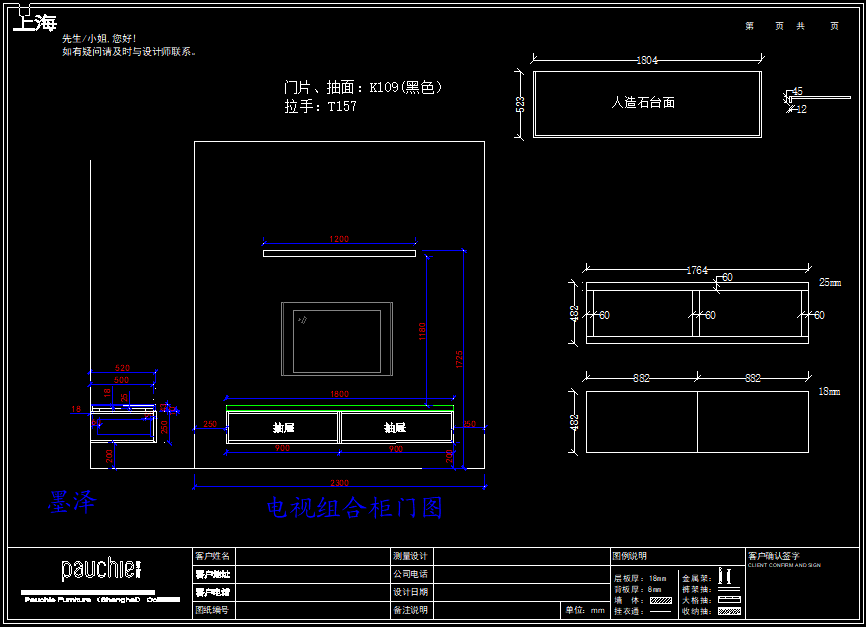The image size is (866, 627).
Task: Select the right drawer labeled 抽屉
Action: coord(396,428)
